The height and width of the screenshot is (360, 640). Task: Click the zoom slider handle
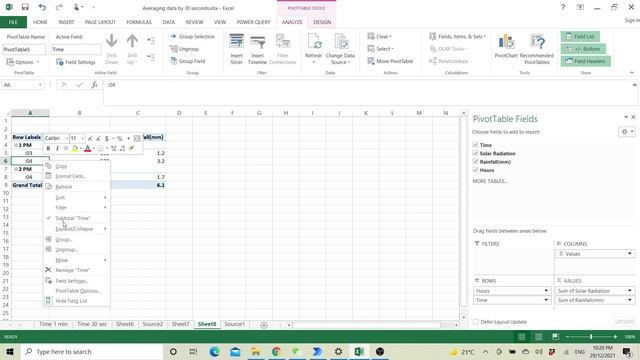(x=591, y=337)
